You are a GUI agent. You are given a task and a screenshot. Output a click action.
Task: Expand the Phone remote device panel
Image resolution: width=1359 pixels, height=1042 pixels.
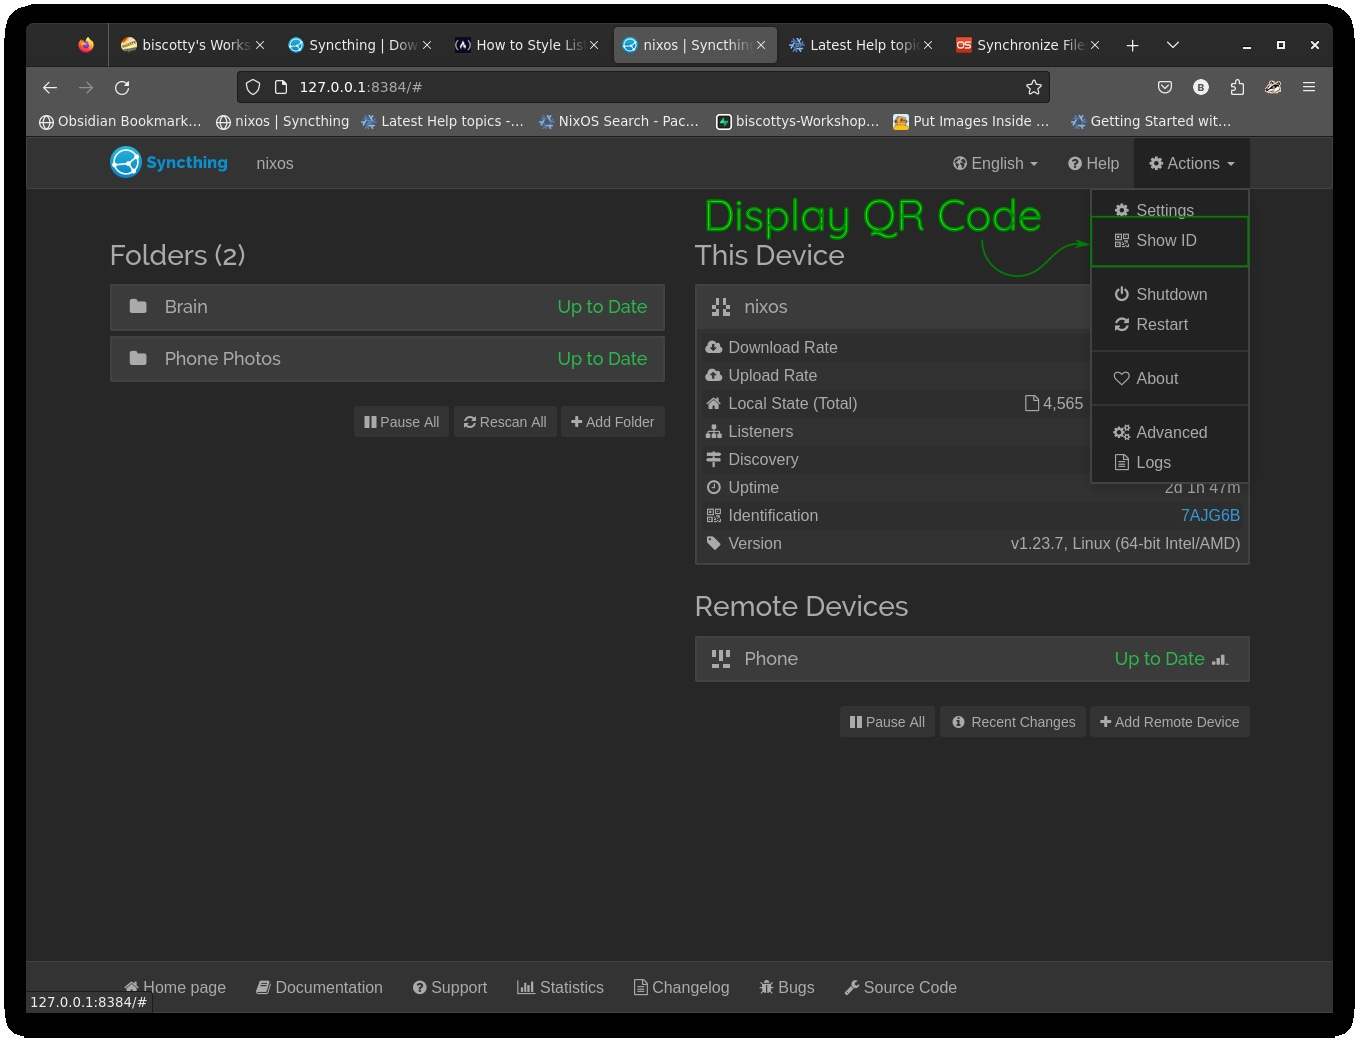tap(972, 659)
